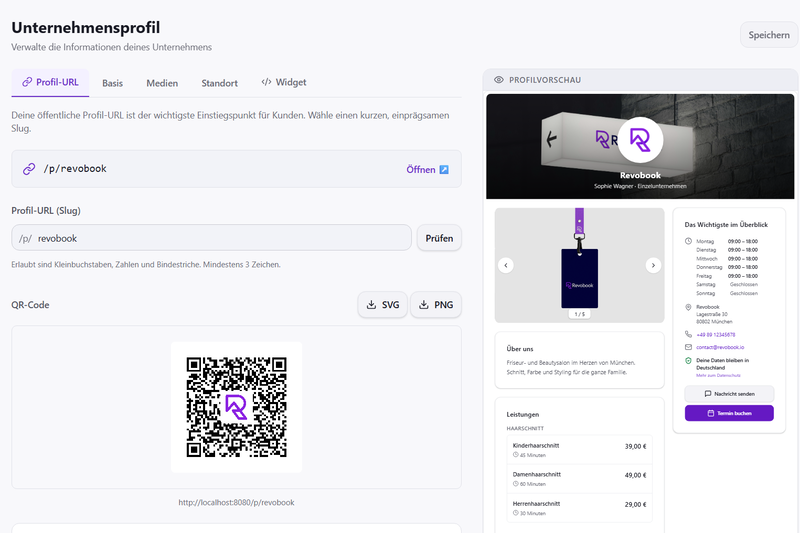Open the Profil-URL tab
Image resolution: width=800 pixels, height=533 pixels.
coord(50,82)
